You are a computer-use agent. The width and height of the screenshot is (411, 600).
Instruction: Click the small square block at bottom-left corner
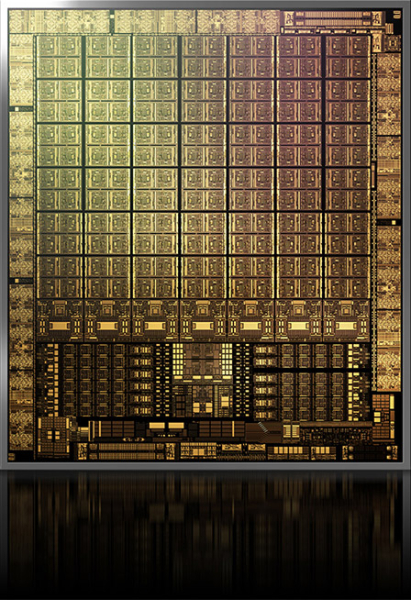tap(54, 435)
